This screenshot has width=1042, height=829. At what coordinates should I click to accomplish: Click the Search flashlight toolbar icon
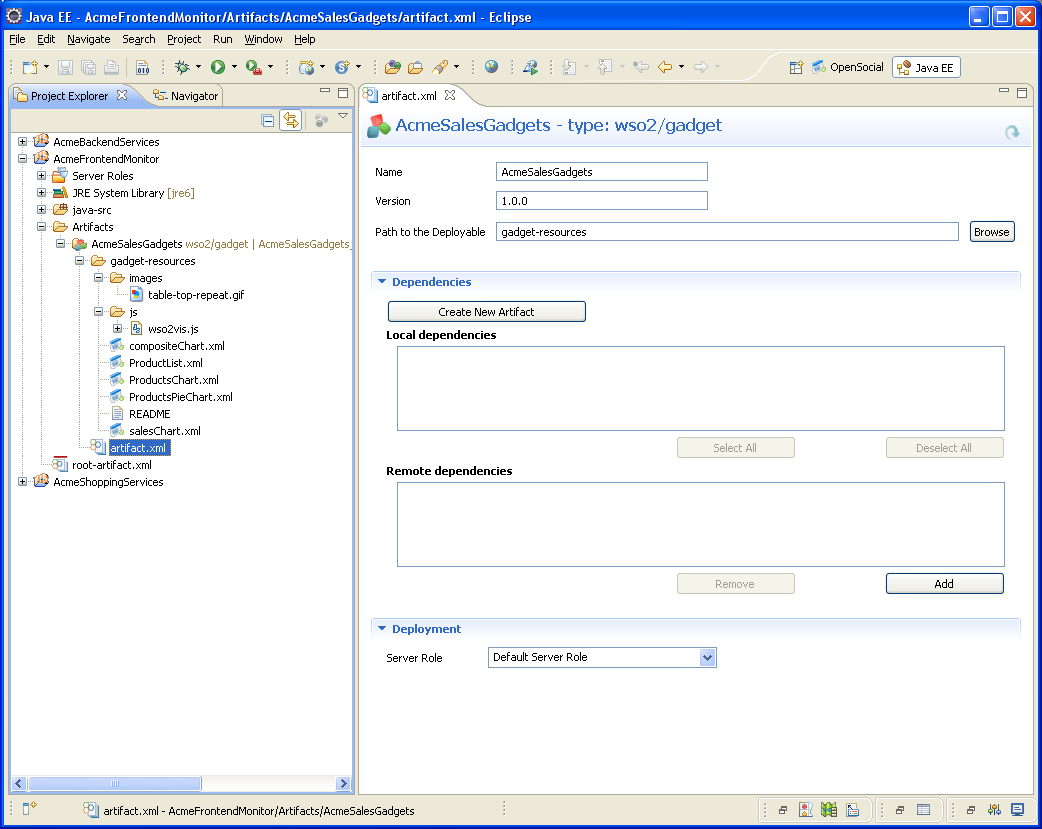(x=439, y=67)
